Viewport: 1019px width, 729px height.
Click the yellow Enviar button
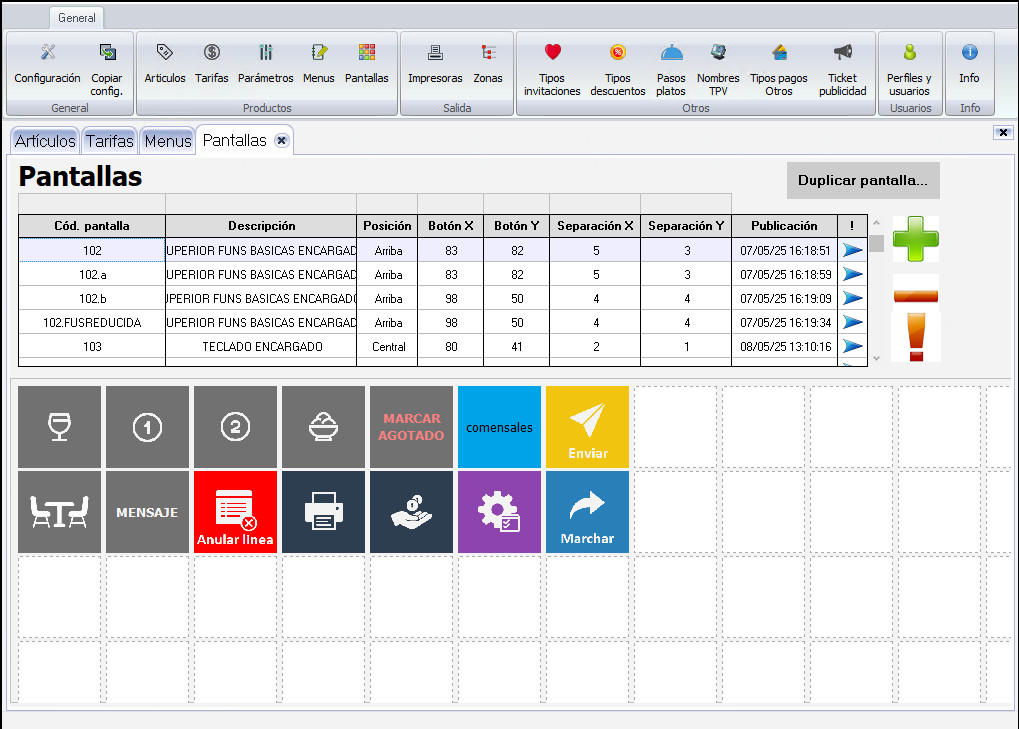(x=587, y=427)
